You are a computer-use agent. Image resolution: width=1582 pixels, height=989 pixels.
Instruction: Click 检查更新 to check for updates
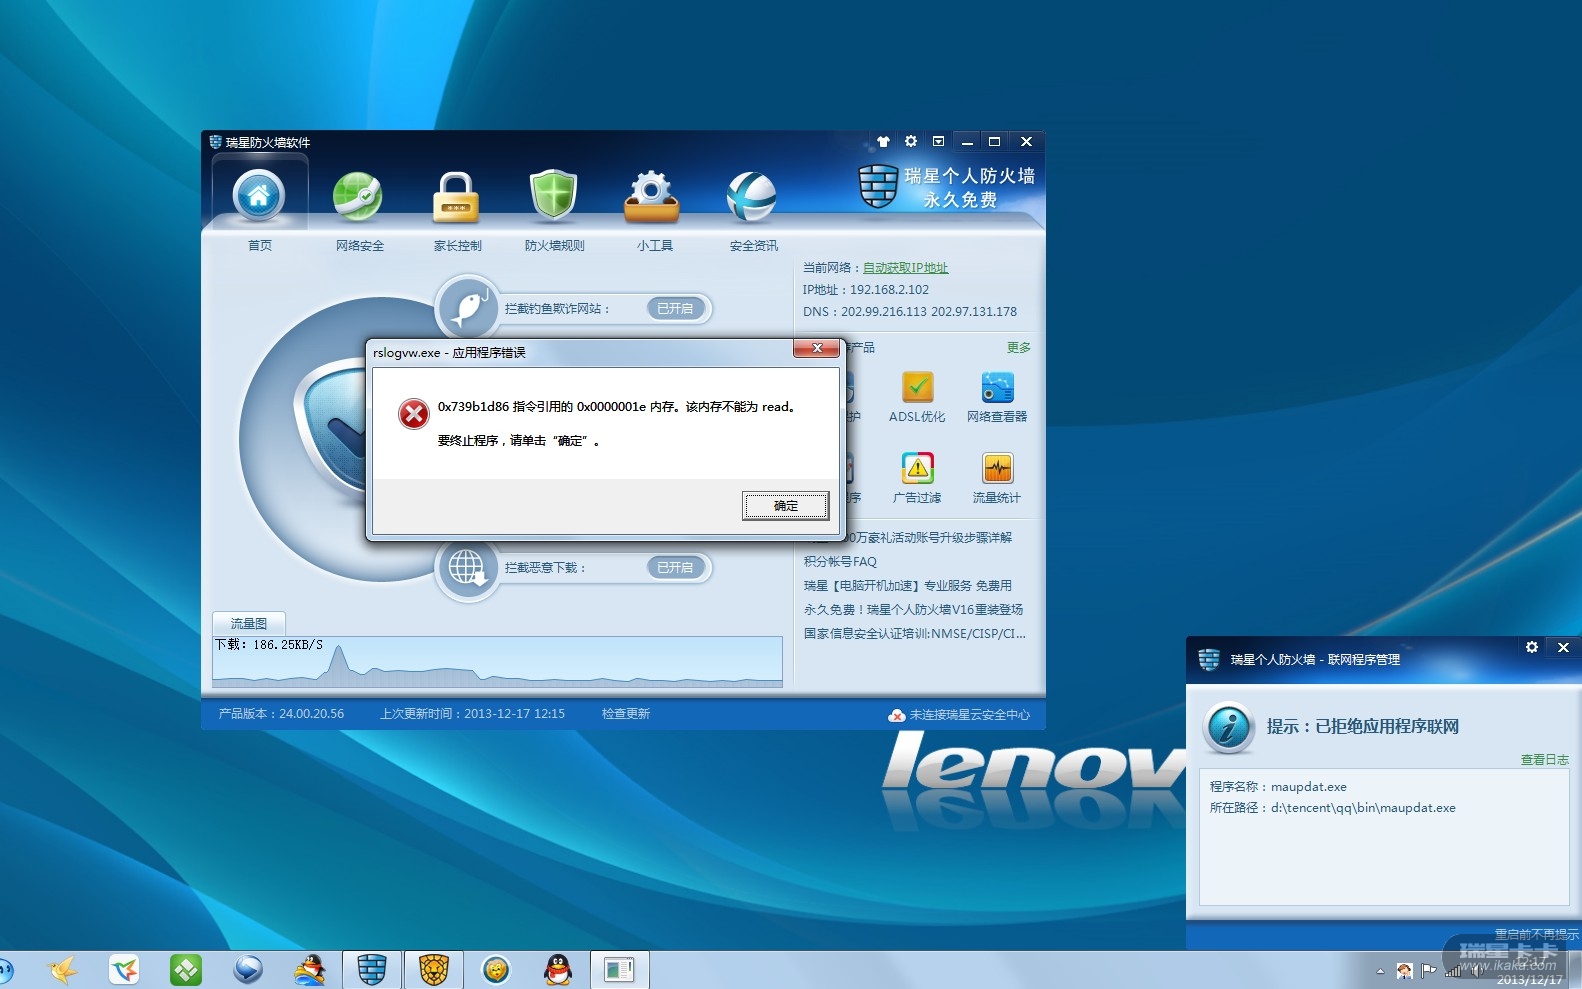coord(626,714)
